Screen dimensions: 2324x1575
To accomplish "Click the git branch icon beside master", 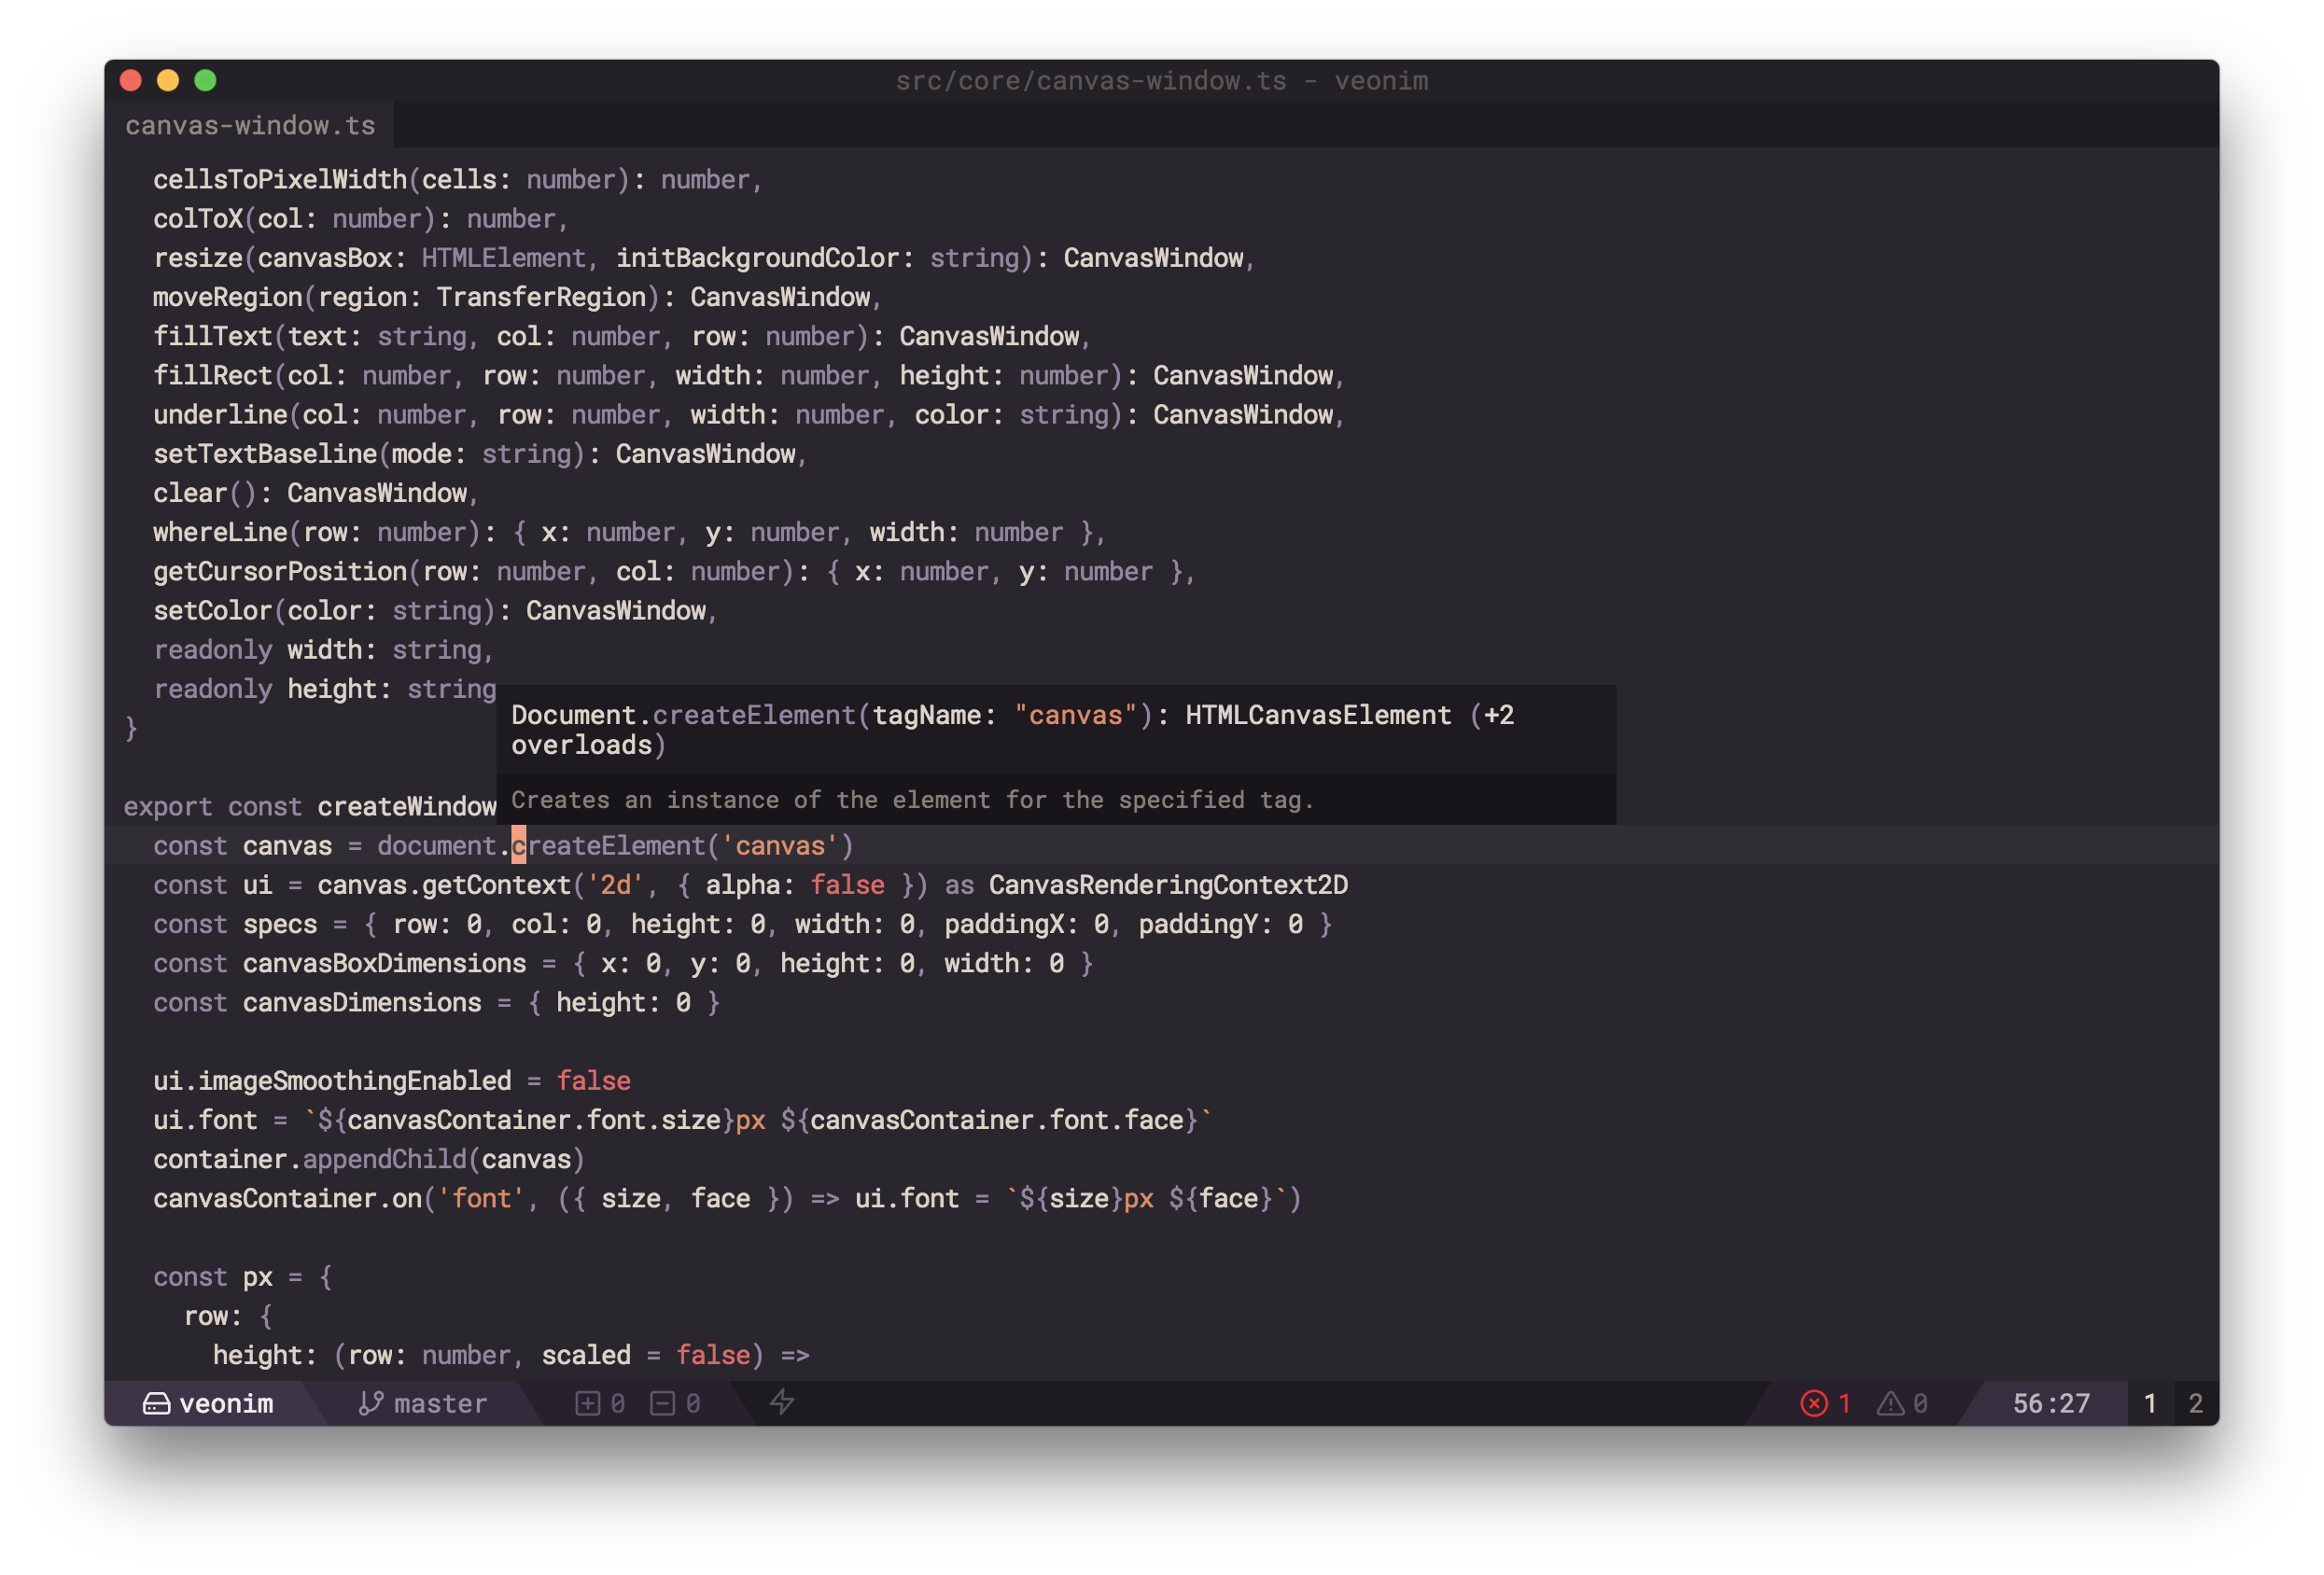I will click(370, 1404).
